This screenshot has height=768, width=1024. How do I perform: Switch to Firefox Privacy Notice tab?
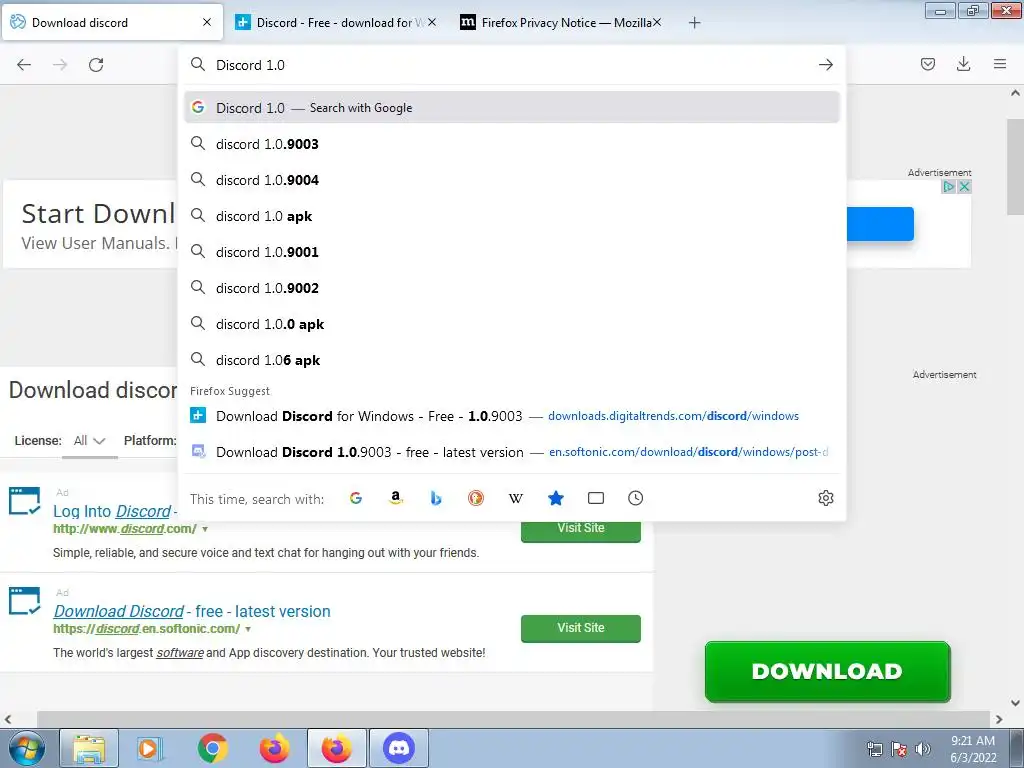pos(560,22)
